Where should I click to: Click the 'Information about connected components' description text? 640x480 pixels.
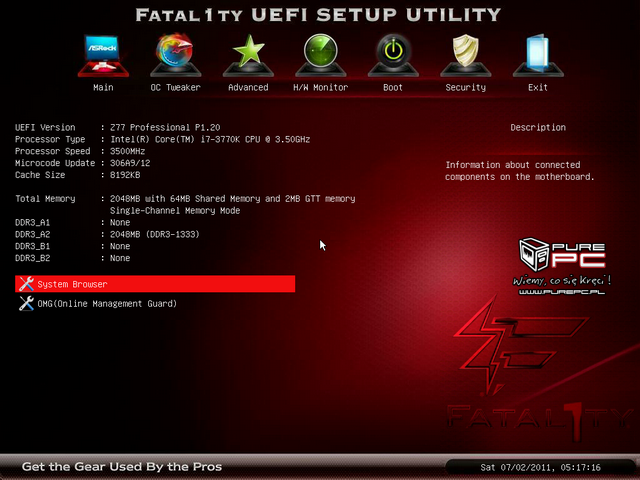pos(520,171)
